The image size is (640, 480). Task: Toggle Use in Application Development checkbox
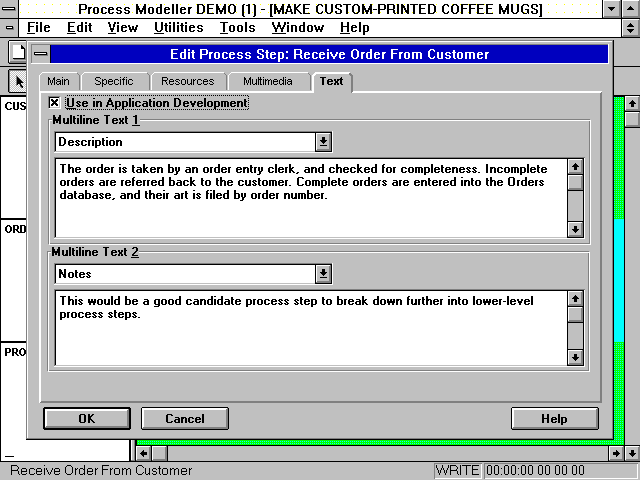[55, 103]
